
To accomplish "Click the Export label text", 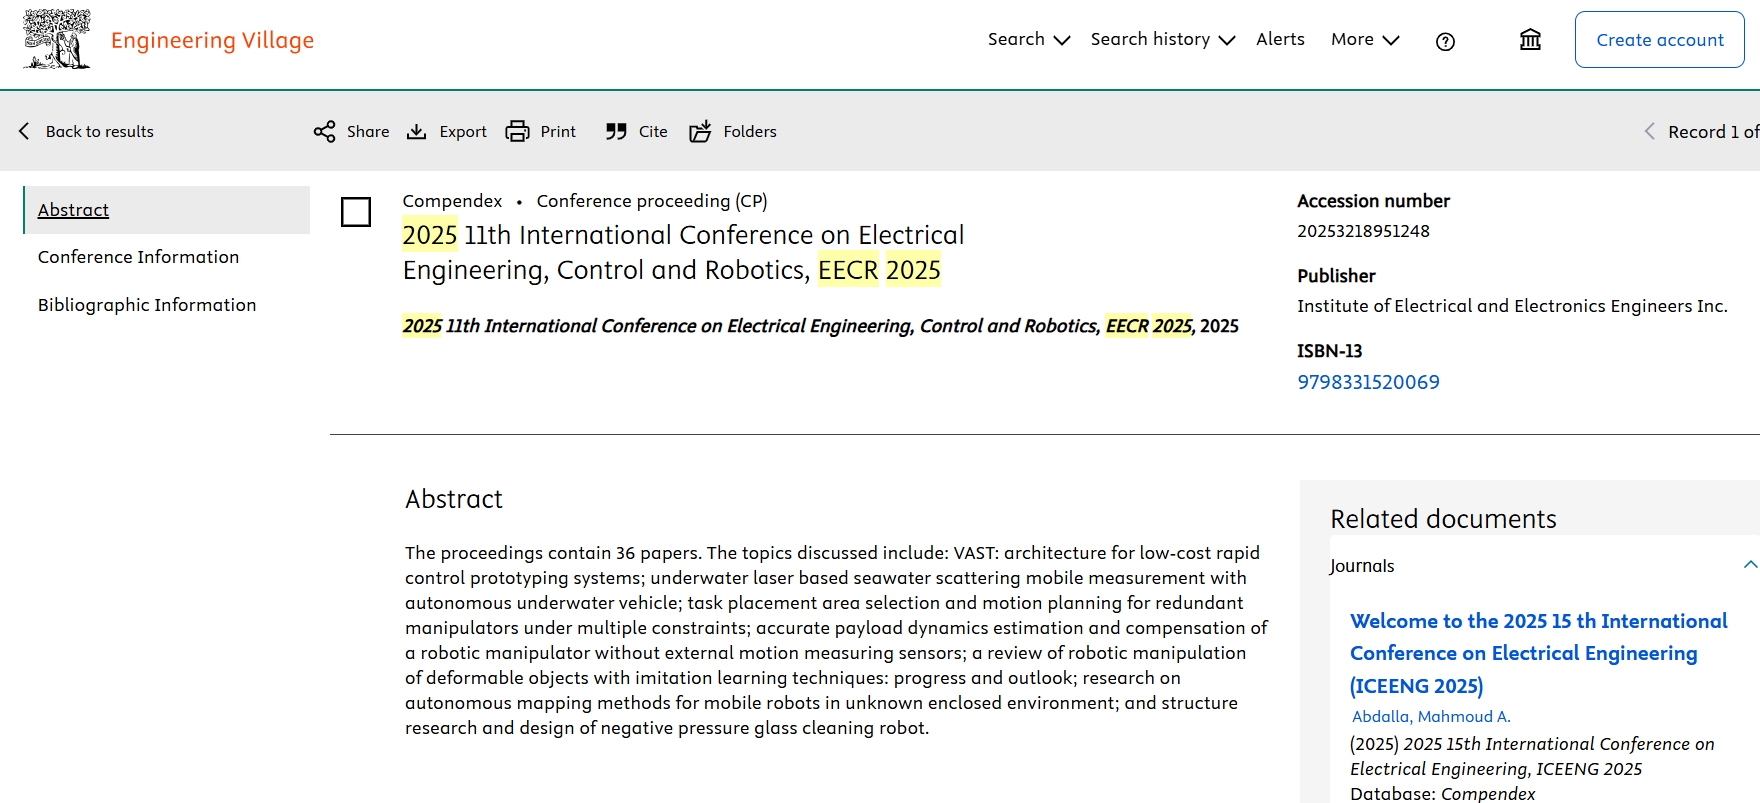I will [x=463, y=131].
